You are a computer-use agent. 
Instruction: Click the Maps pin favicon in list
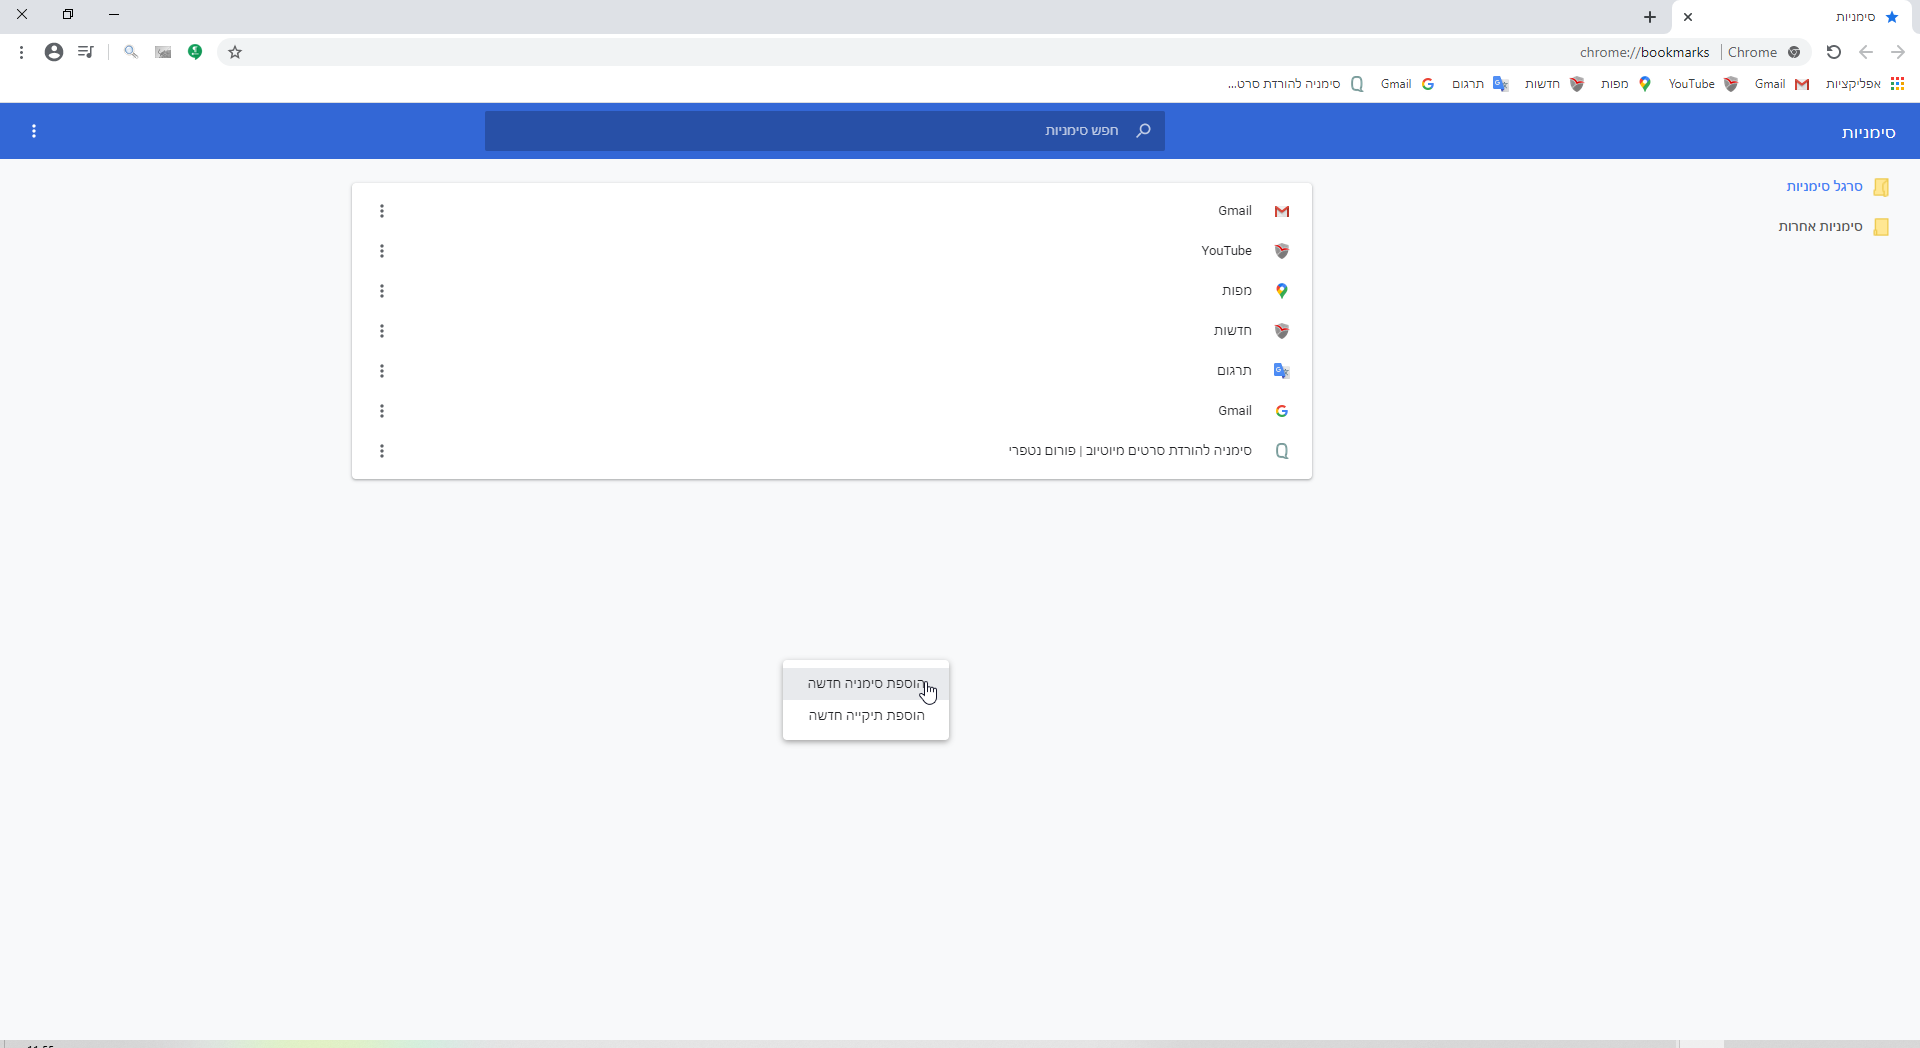pyautogui.click(x=1282, y=291)
